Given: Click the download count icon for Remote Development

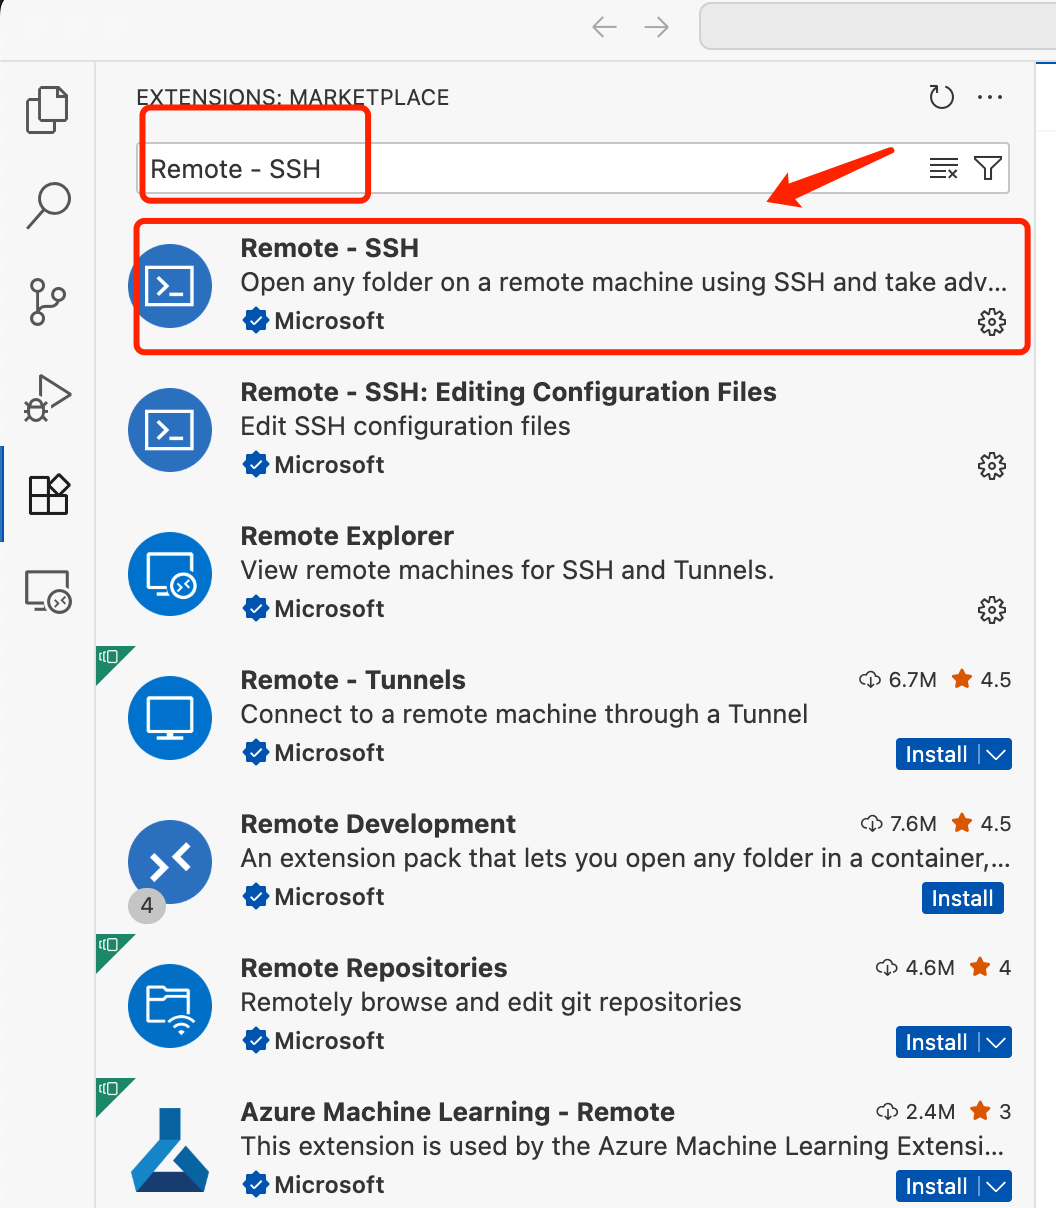Looking at the screenshot, I should [x=871, y=824].
